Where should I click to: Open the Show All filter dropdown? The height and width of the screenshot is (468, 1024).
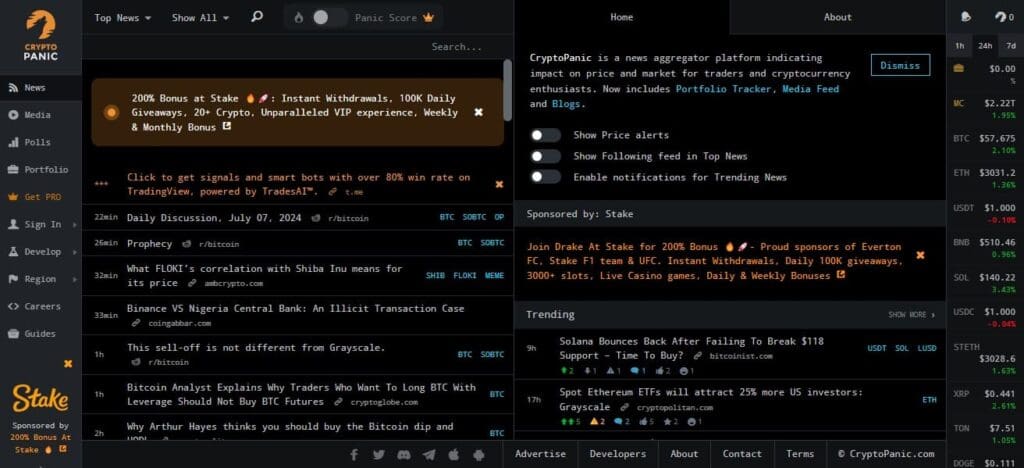pos(200,18)
